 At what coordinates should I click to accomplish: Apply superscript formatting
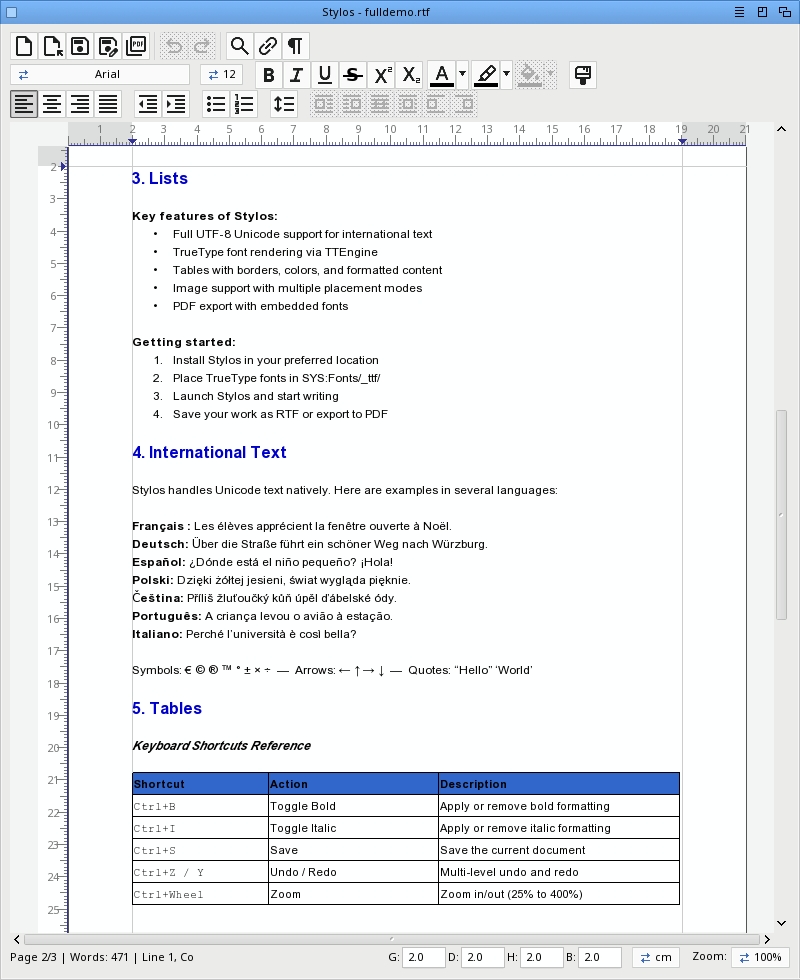pos(382,75)
